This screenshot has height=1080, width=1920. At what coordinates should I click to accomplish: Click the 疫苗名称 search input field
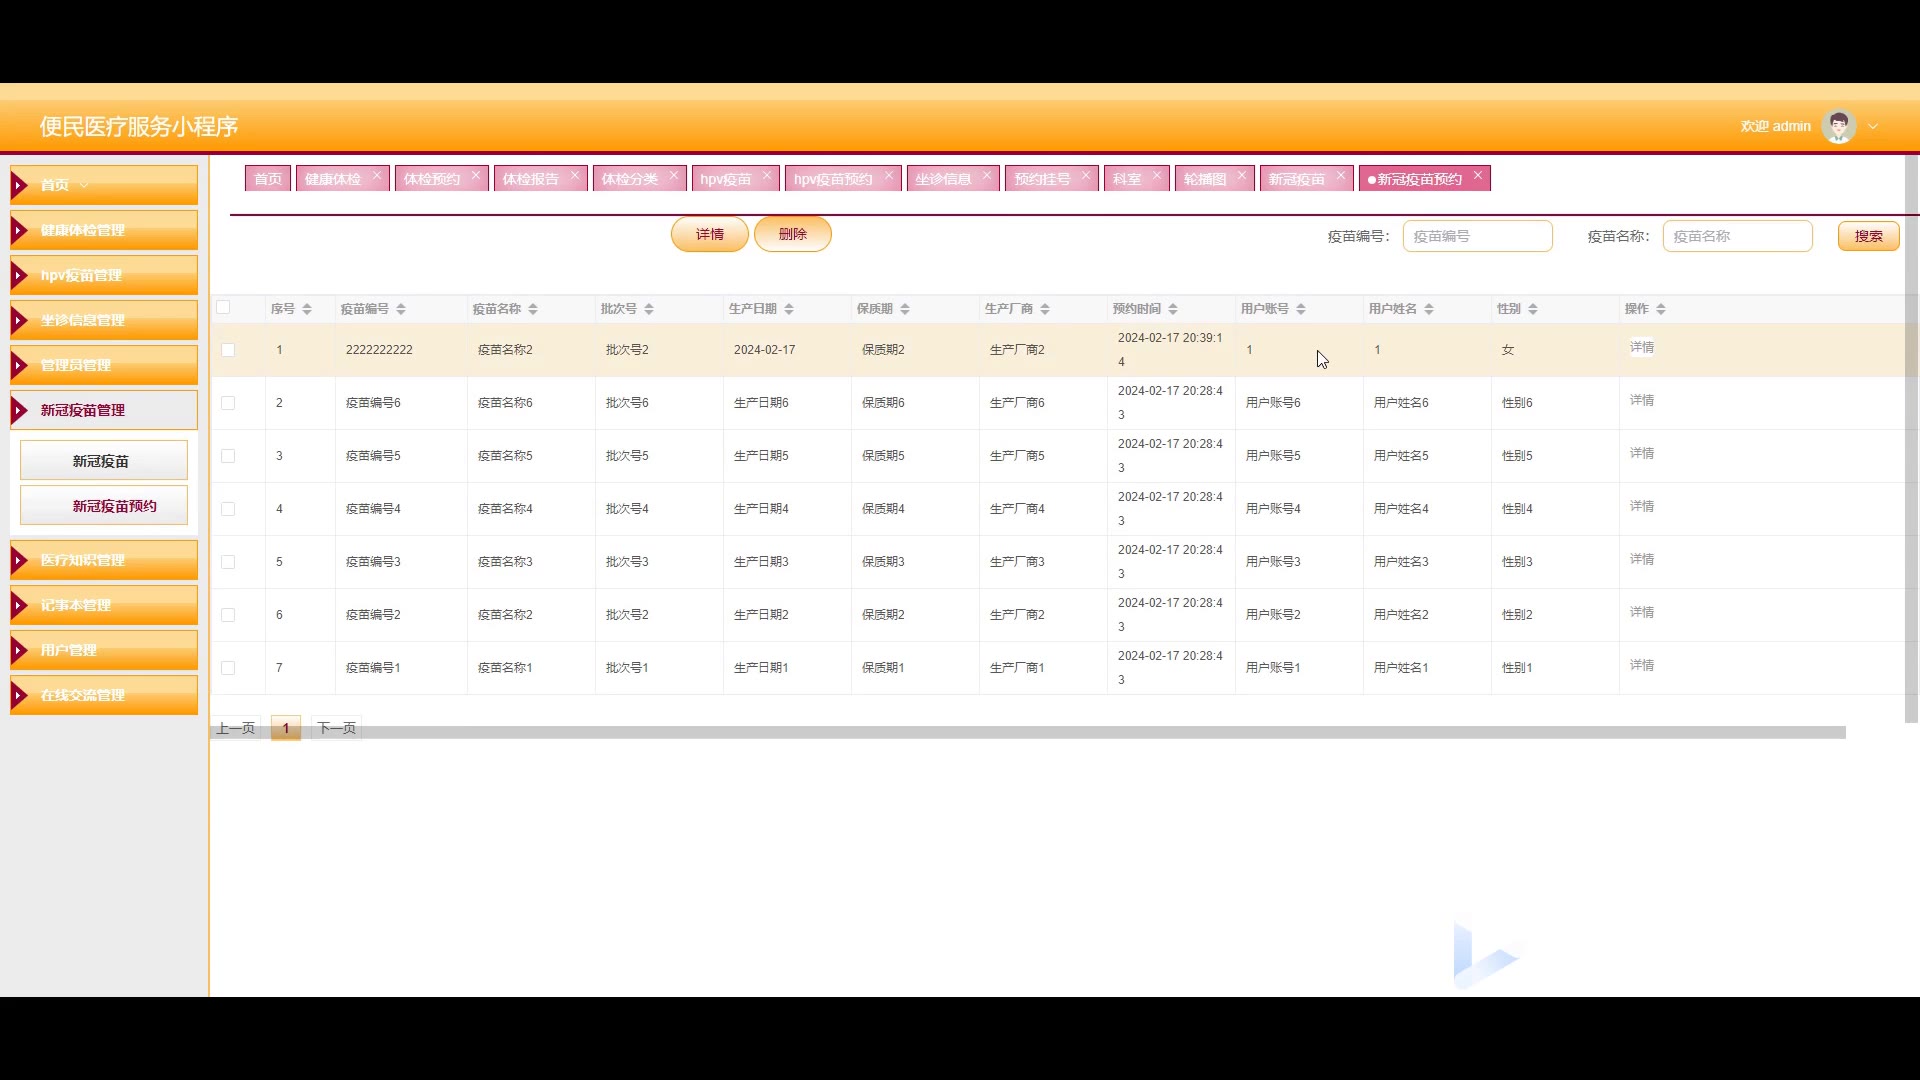click(x=1737, y=236)
